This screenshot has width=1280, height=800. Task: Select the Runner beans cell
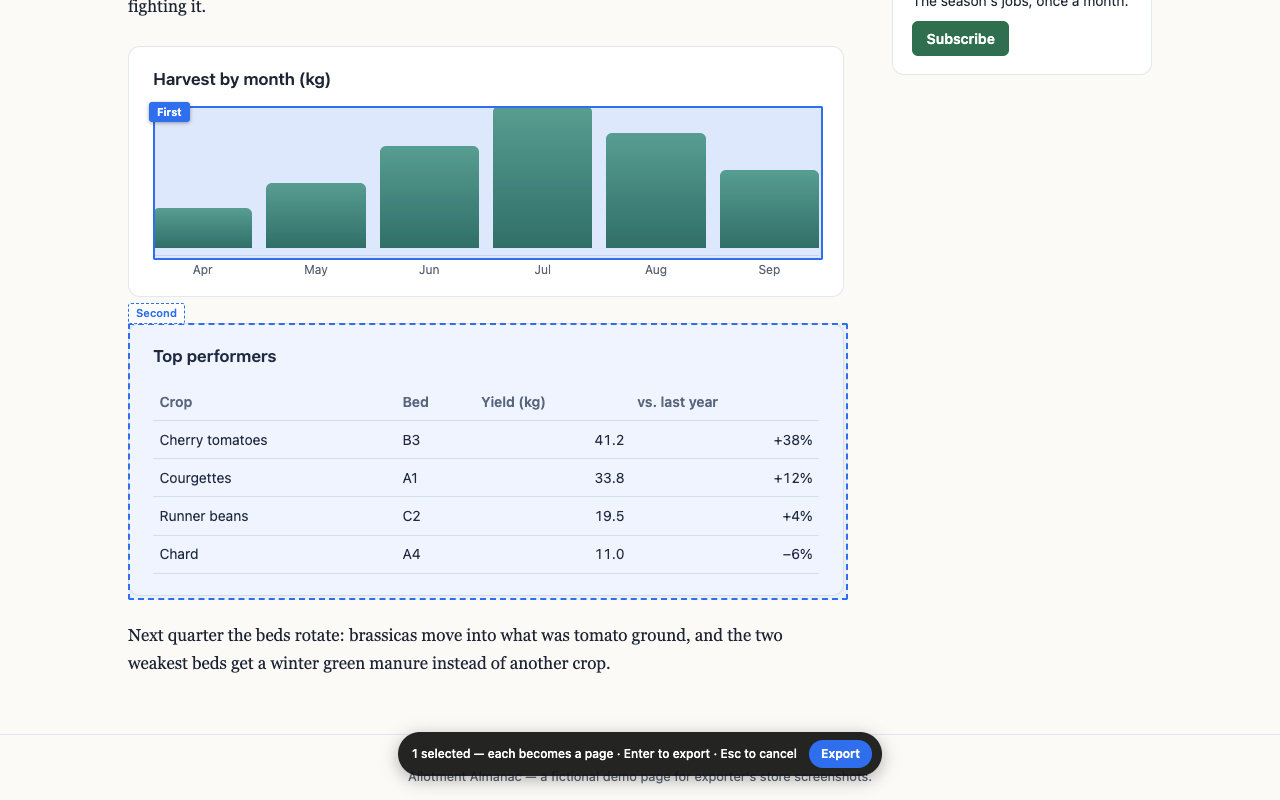[204, 516]
